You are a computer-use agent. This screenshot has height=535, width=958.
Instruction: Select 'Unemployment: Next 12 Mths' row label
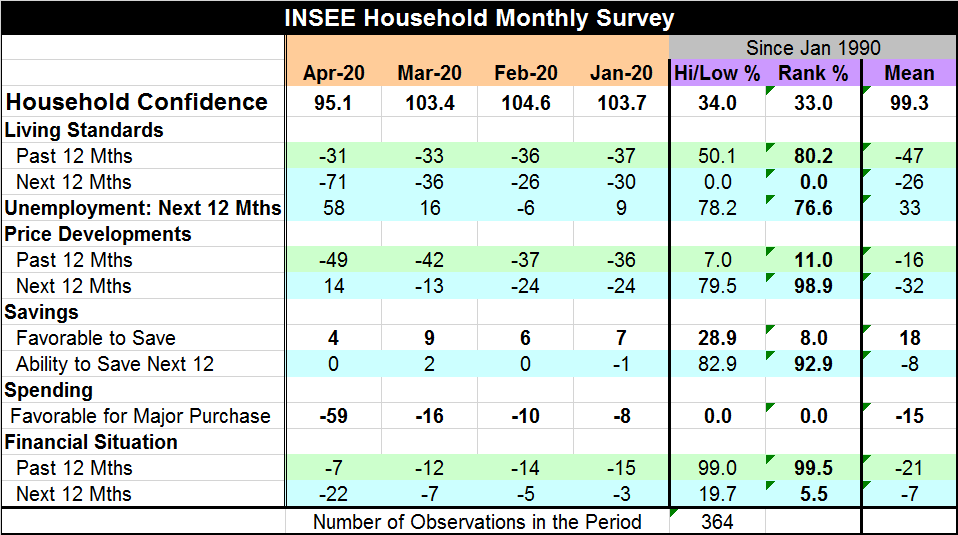tap(143, 208)
